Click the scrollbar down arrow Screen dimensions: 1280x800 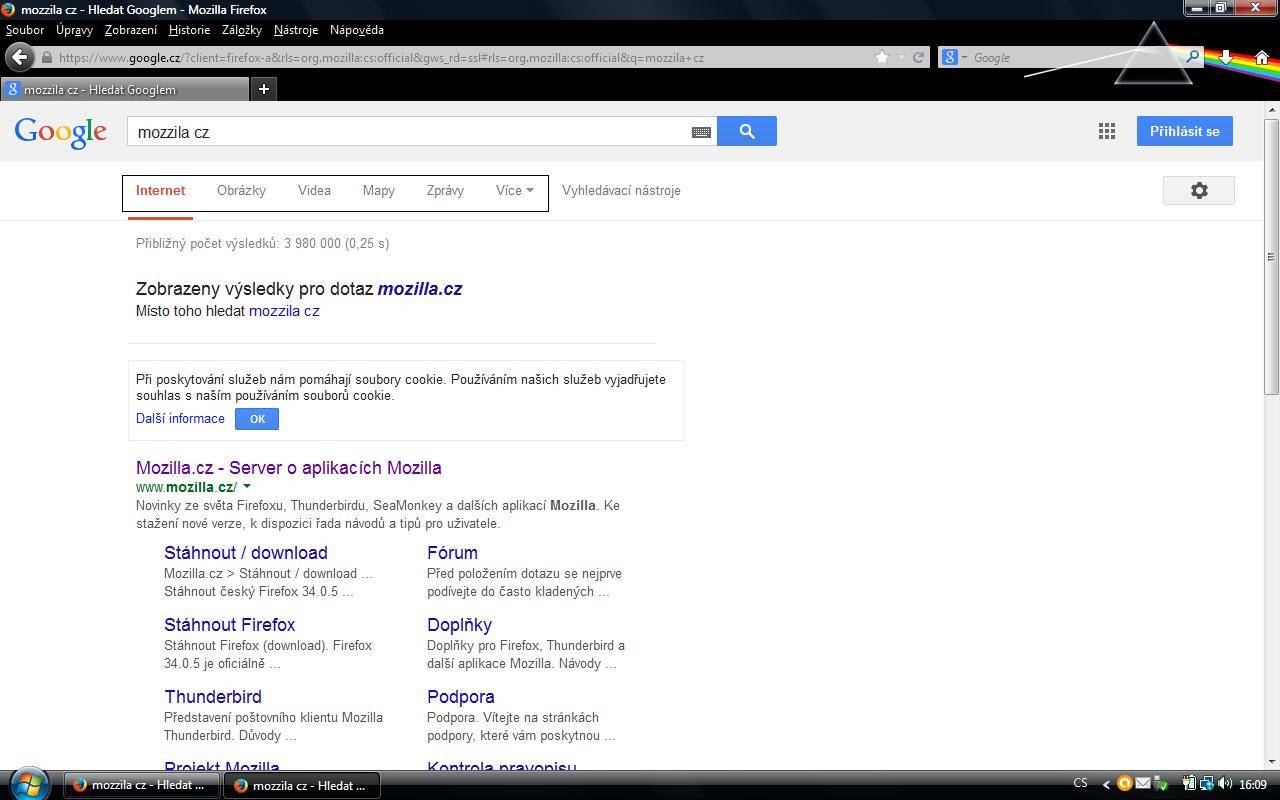click(x=1272, y=762)
